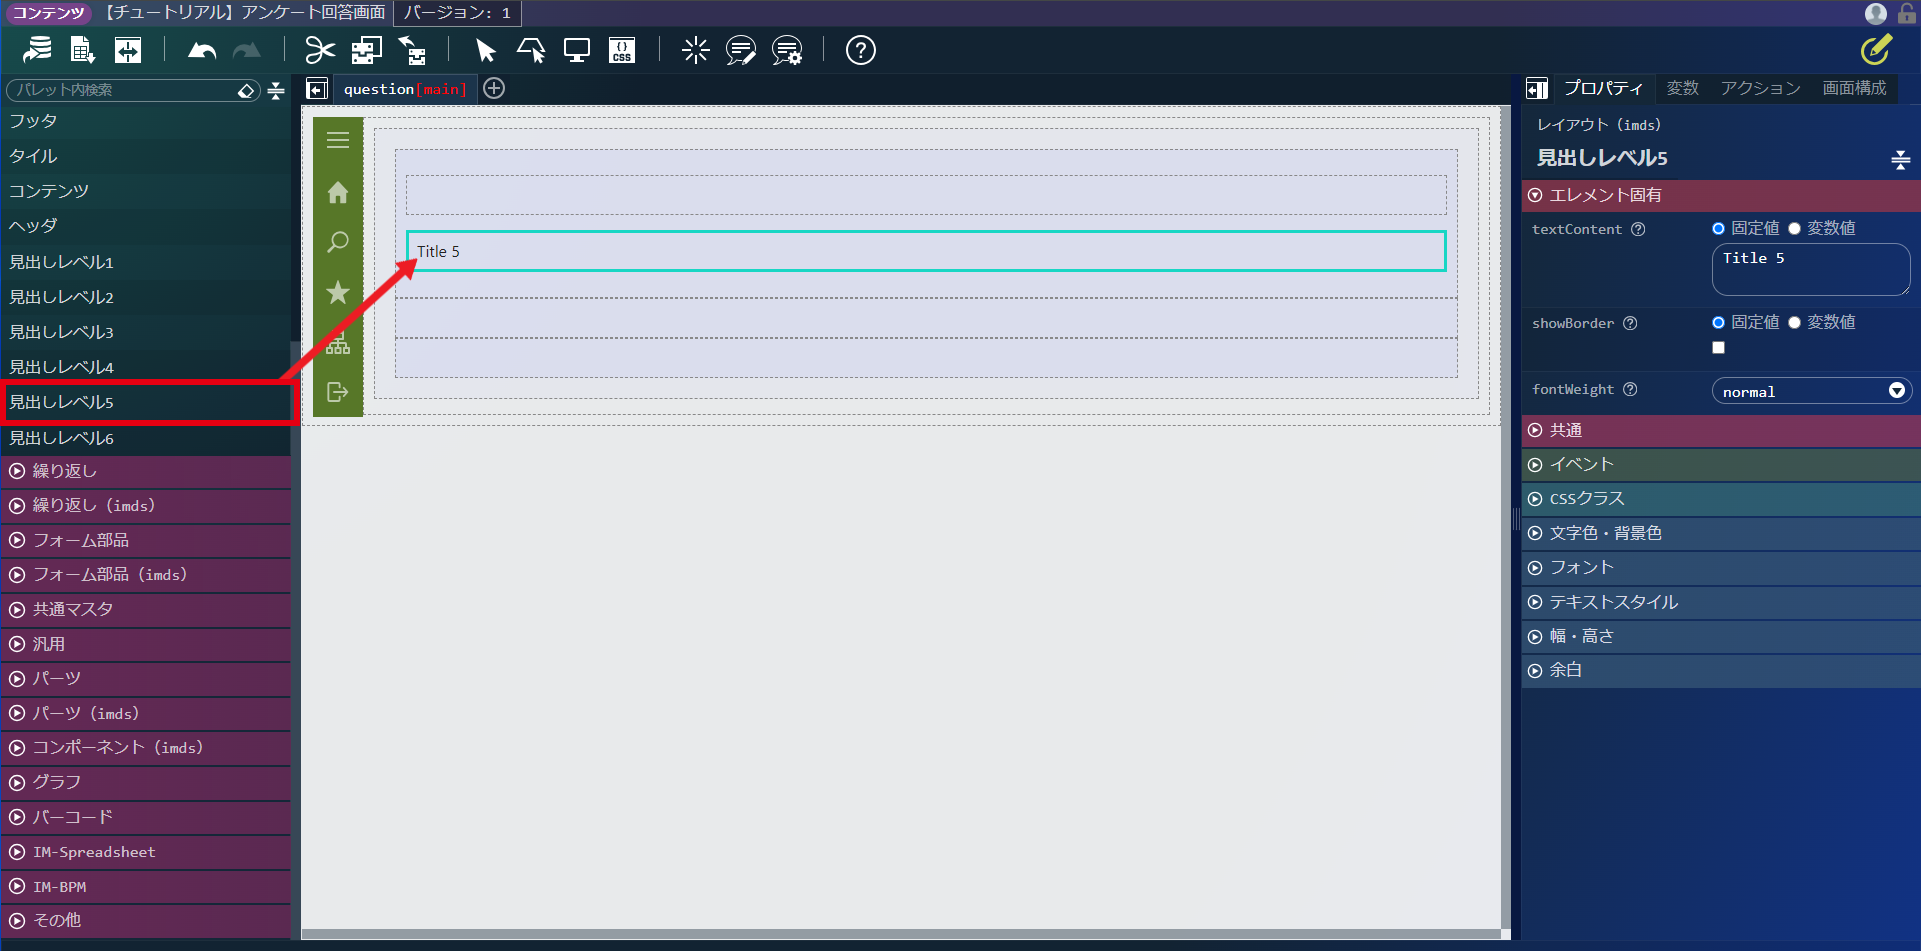1921x951 pixels.
Task: Expand the グラフ palette category
Action: 146,782
